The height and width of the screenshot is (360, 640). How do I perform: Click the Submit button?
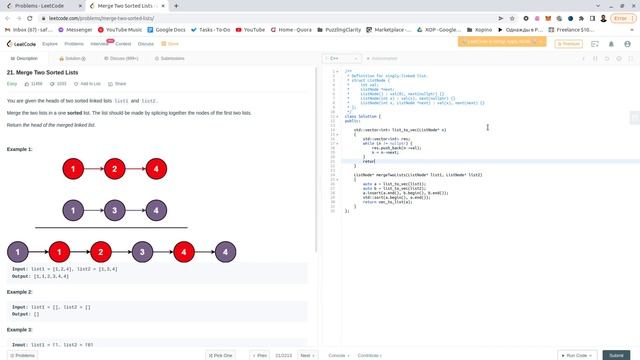pyautogui.click(x=616, y=356)
